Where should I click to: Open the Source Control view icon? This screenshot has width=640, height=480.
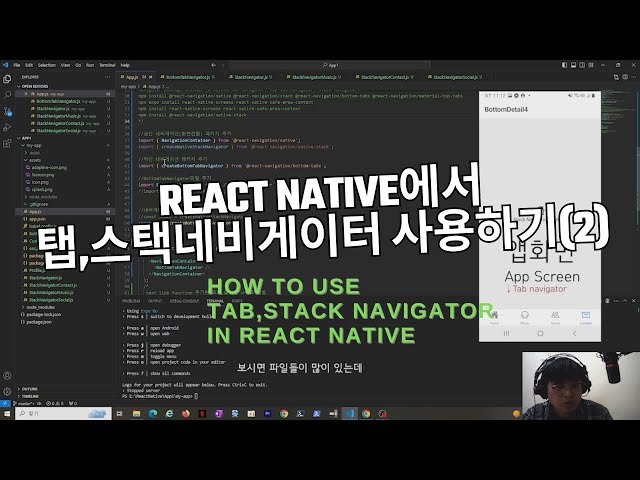tap(7, 111)
